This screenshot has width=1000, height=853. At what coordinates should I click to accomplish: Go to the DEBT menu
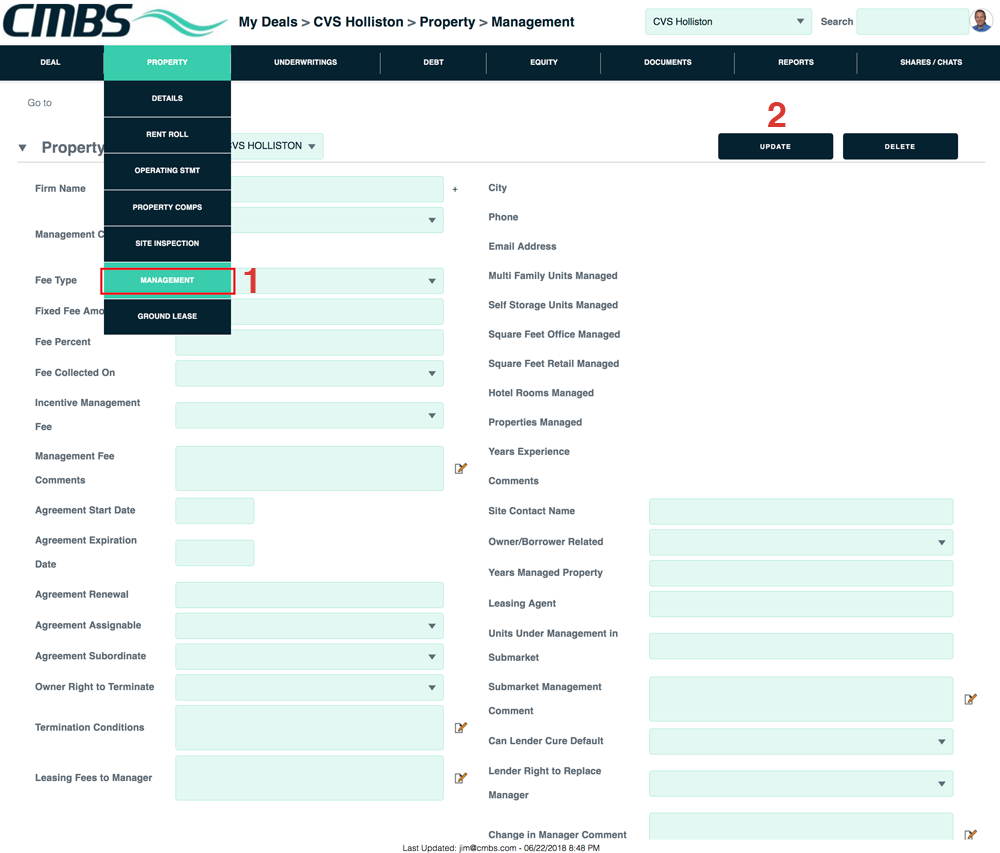(x=434, y=62)
